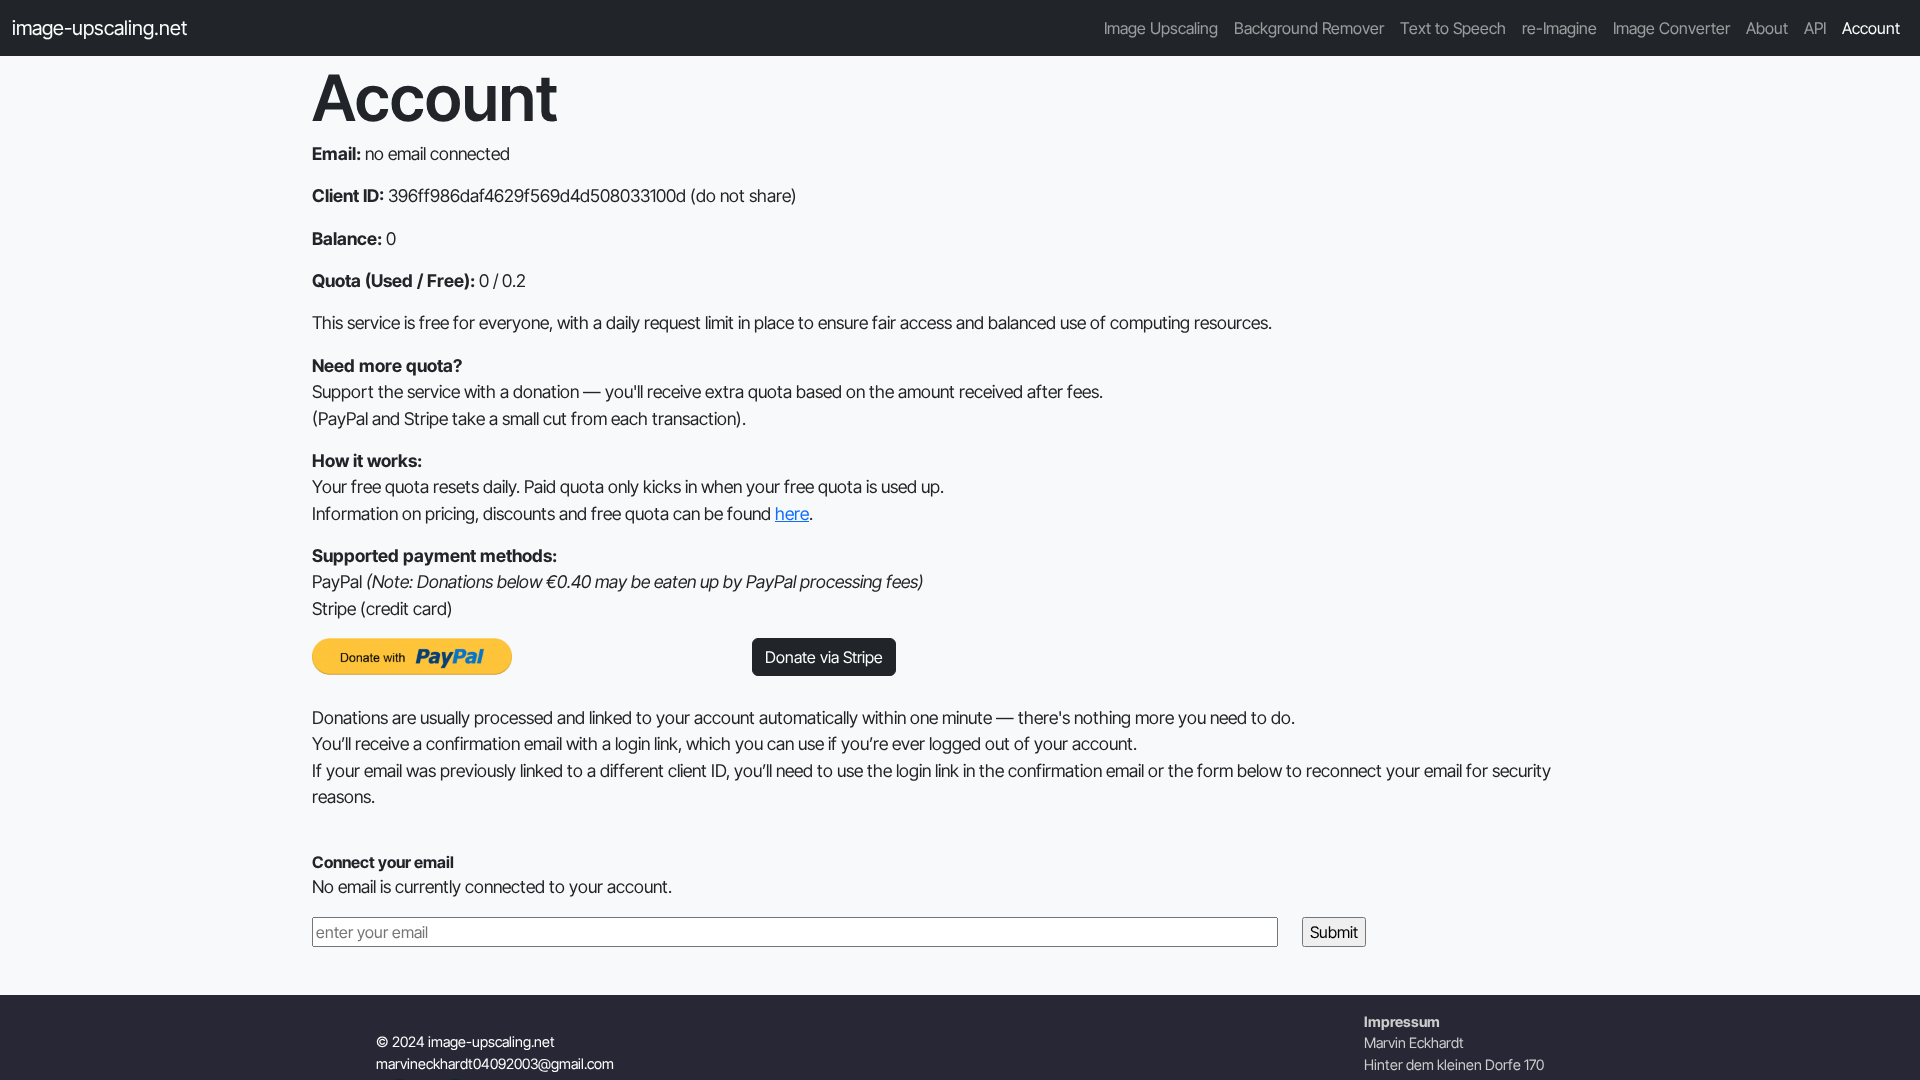Click the large Account page heading

coord(434,98)
